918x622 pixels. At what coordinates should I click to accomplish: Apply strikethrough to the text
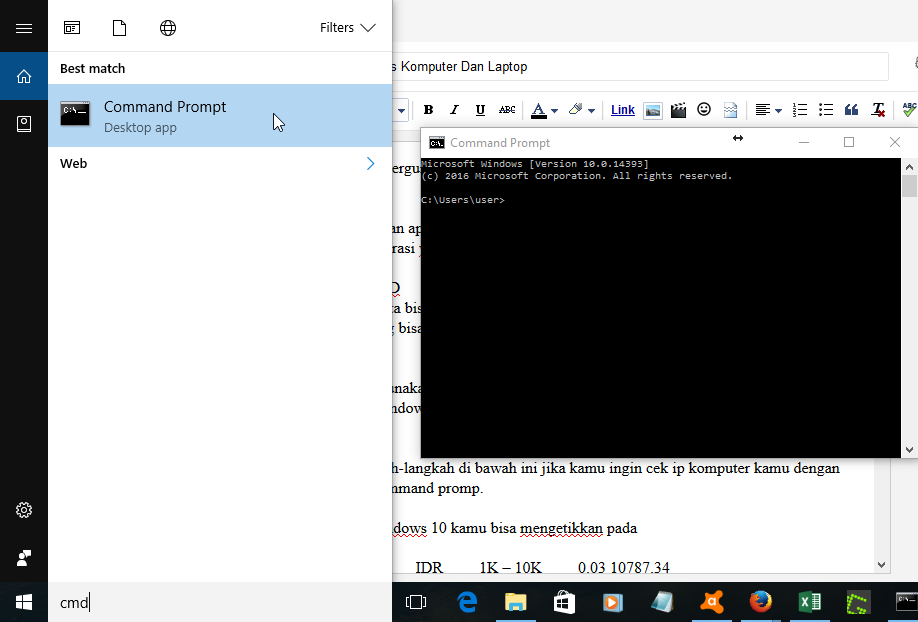coord(506,110)
